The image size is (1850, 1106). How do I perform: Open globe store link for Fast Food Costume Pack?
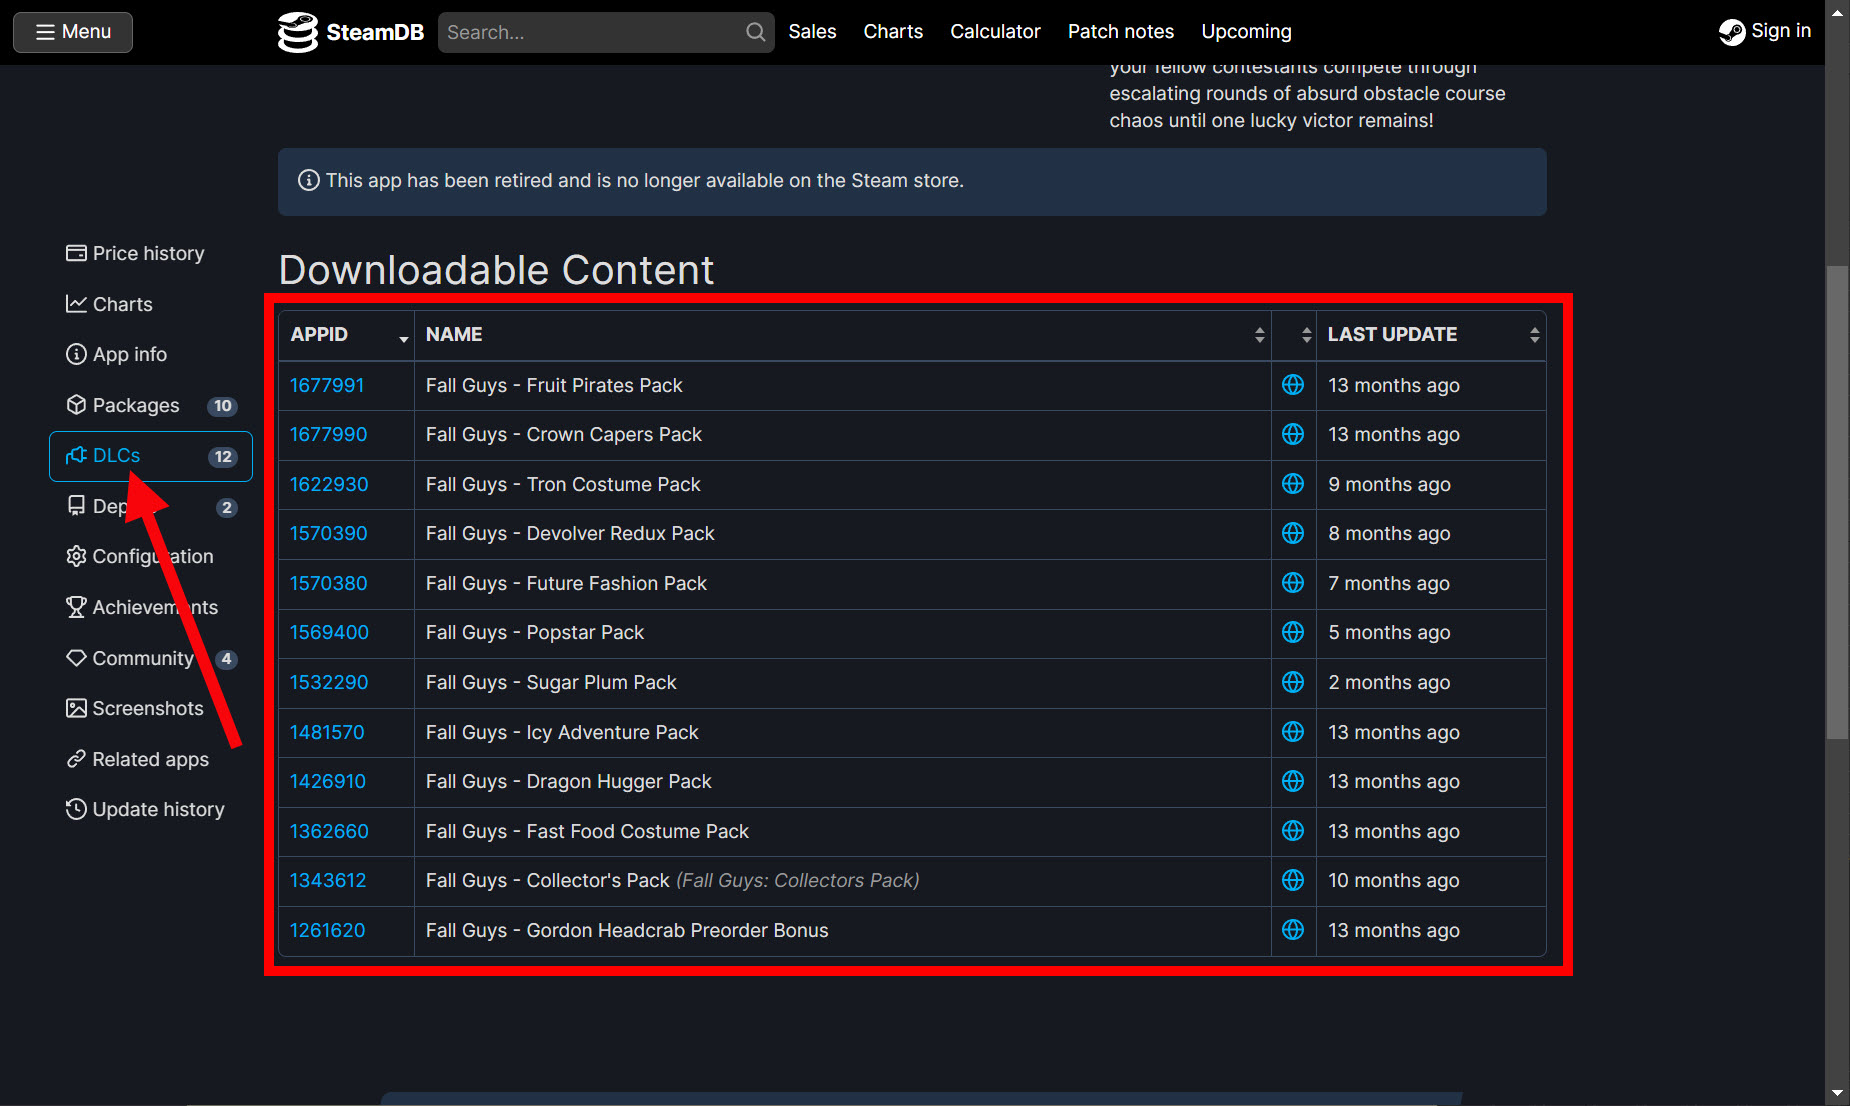coord(1293,831)
